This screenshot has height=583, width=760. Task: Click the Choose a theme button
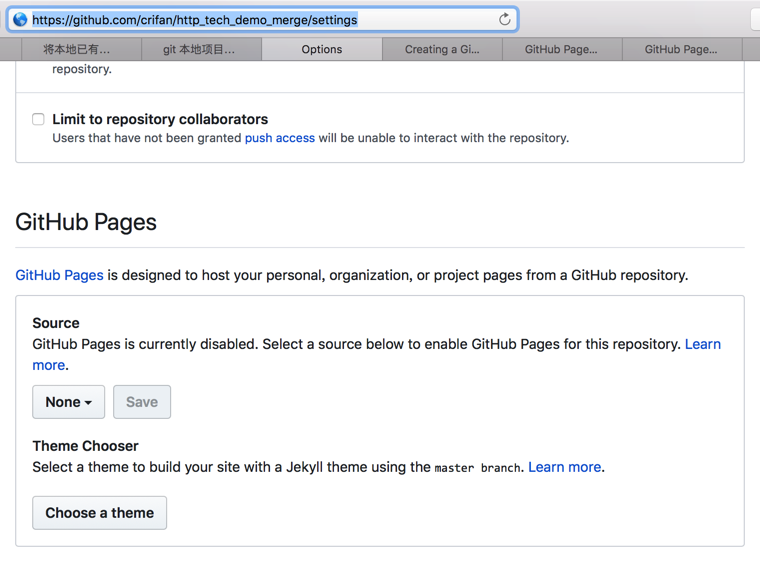pos(99,513)
